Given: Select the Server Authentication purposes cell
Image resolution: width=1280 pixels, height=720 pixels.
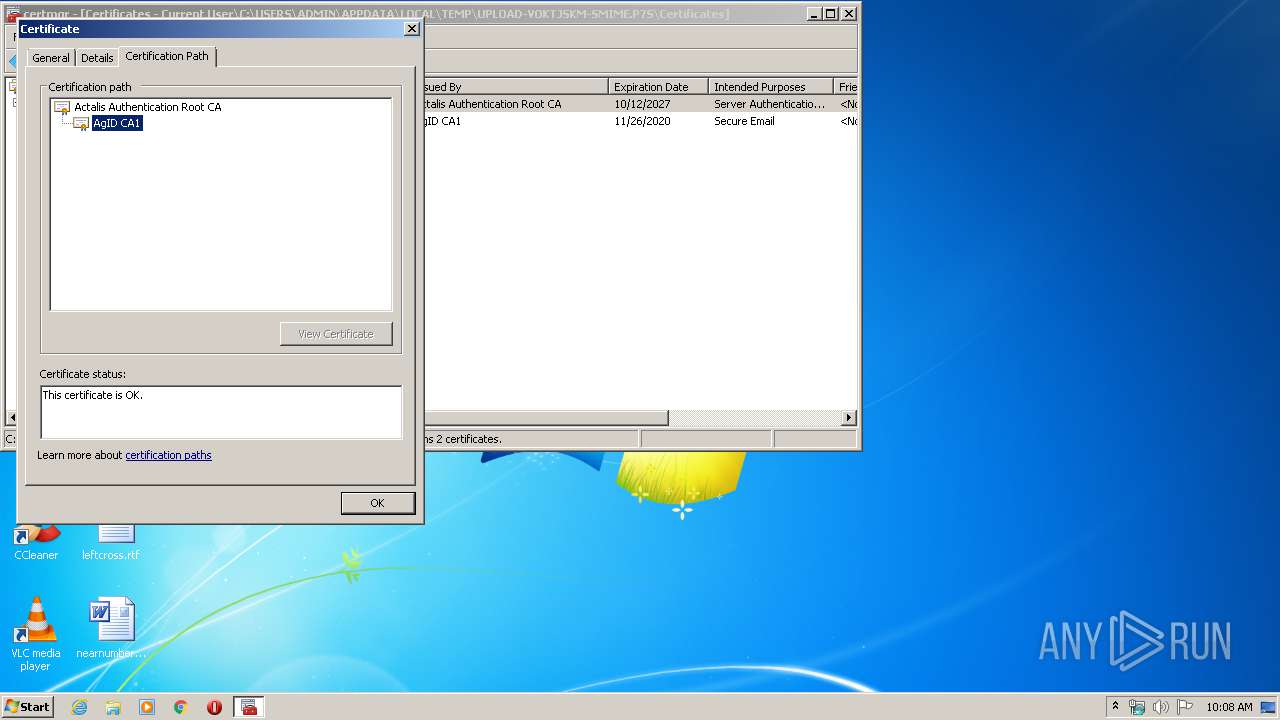Looking at the screenshot, I should (769, 104).
